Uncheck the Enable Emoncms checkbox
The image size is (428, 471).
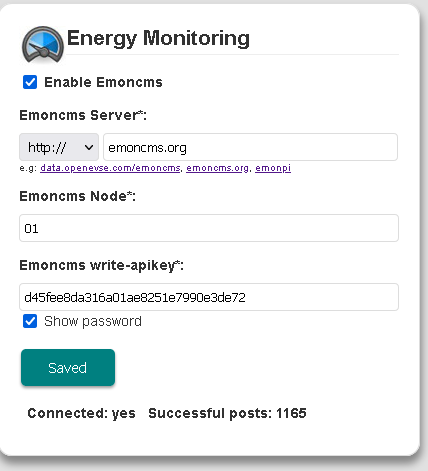(30, 82)
